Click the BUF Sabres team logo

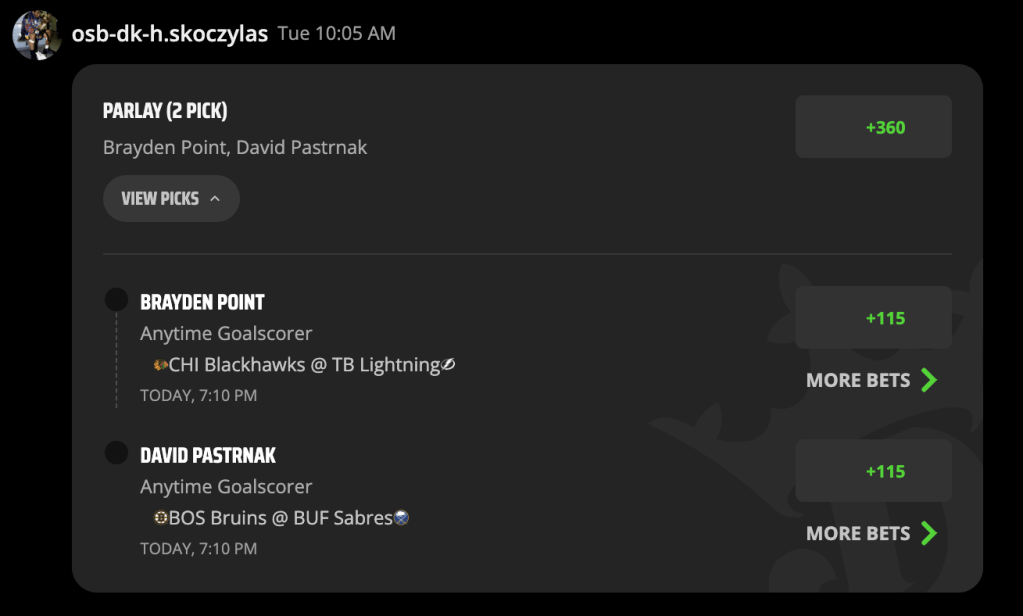click(x=401, y=517)
